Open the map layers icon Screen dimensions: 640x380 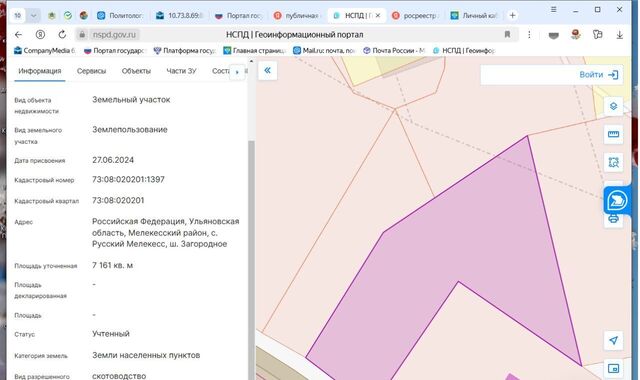coord(613,106)
